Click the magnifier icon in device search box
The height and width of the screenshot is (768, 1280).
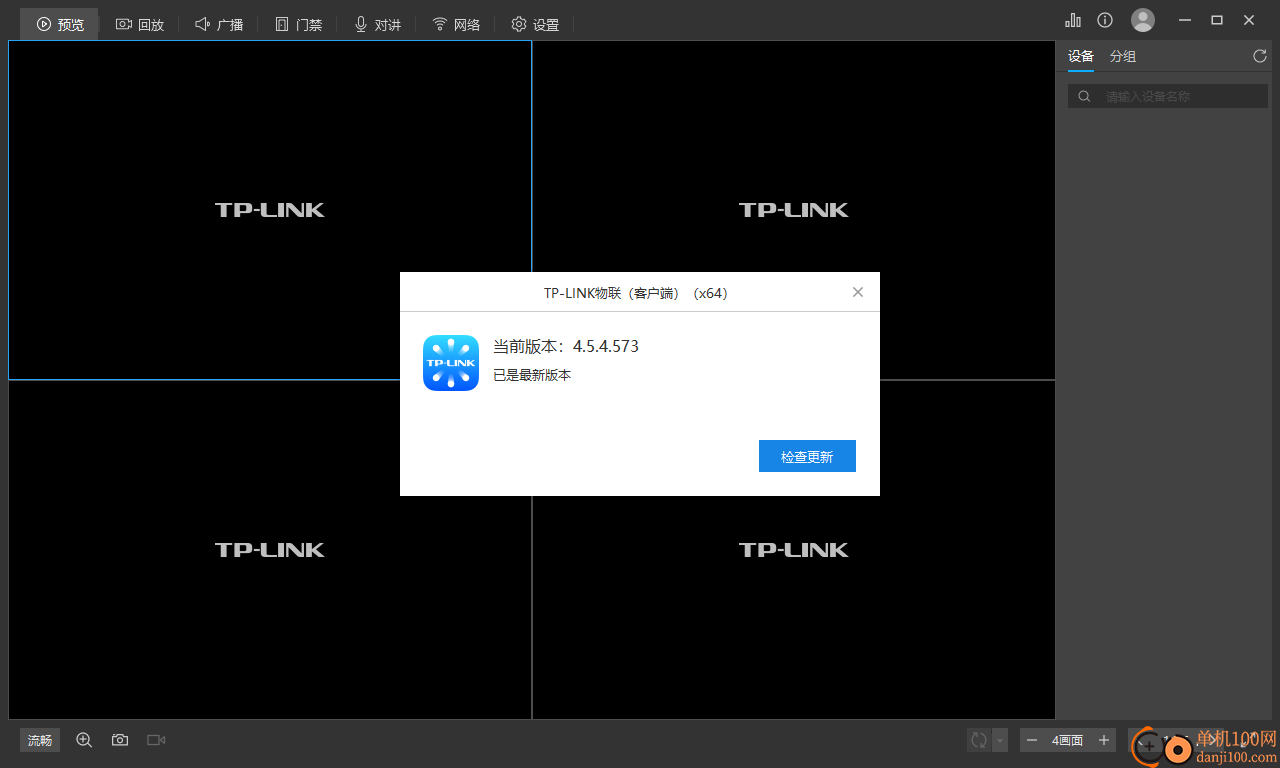pos(1084,96)
